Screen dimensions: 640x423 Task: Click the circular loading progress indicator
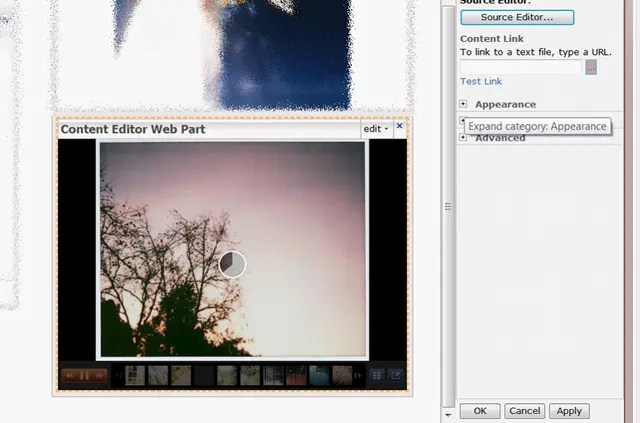point(232,265)
